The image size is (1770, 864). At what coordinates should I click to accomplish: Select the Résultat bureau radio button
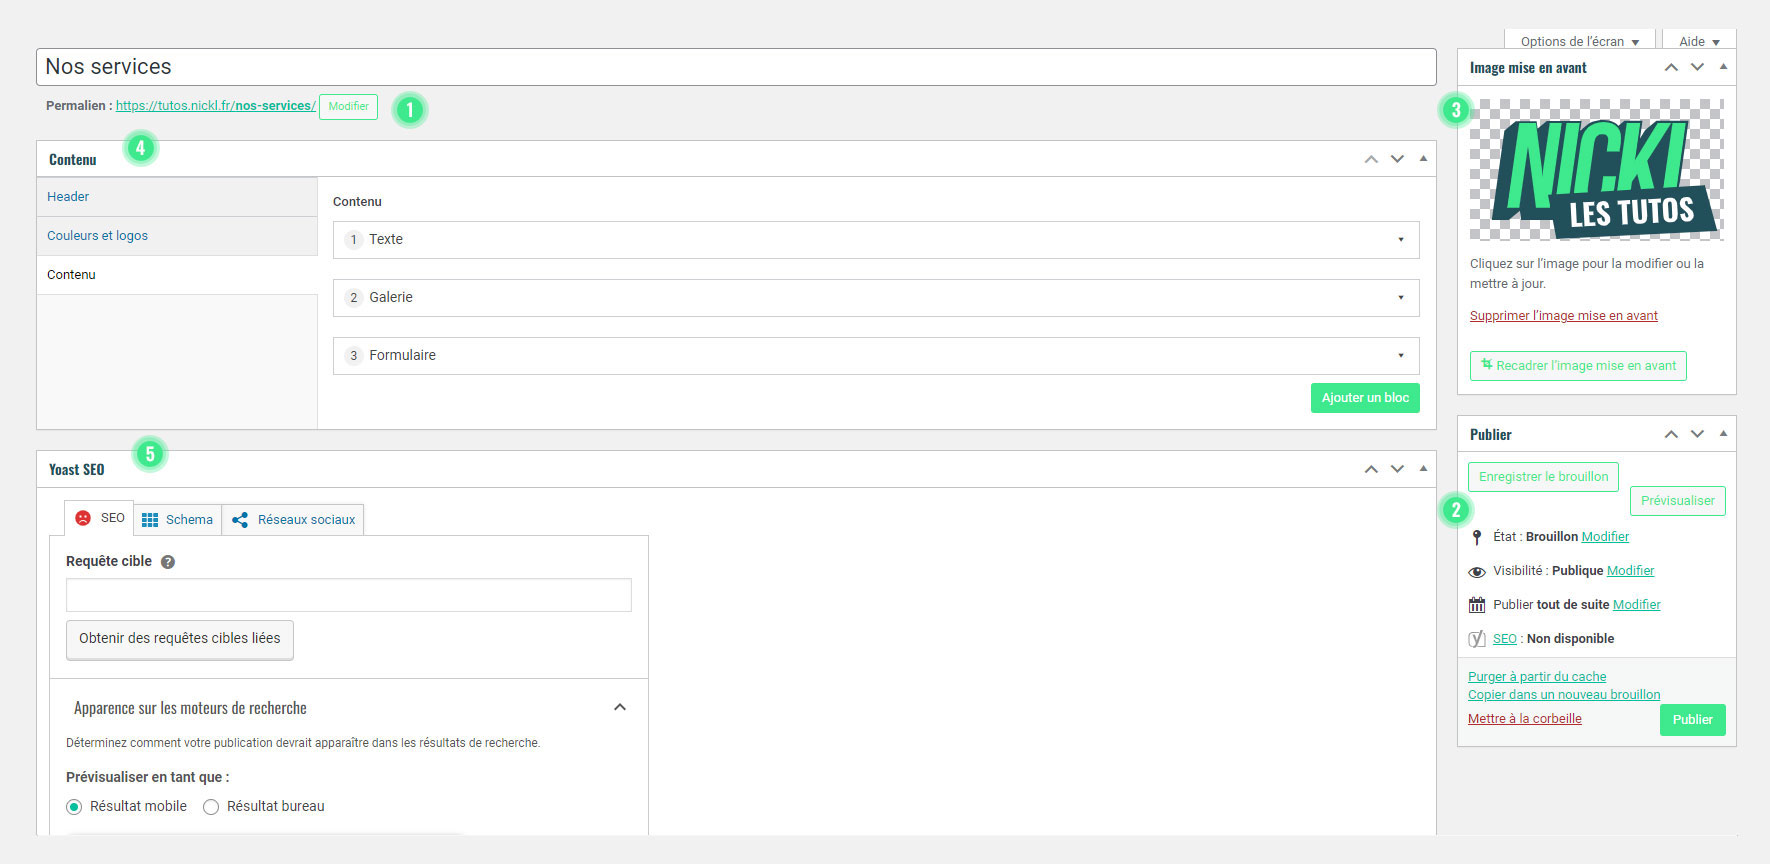pos(211,807)
